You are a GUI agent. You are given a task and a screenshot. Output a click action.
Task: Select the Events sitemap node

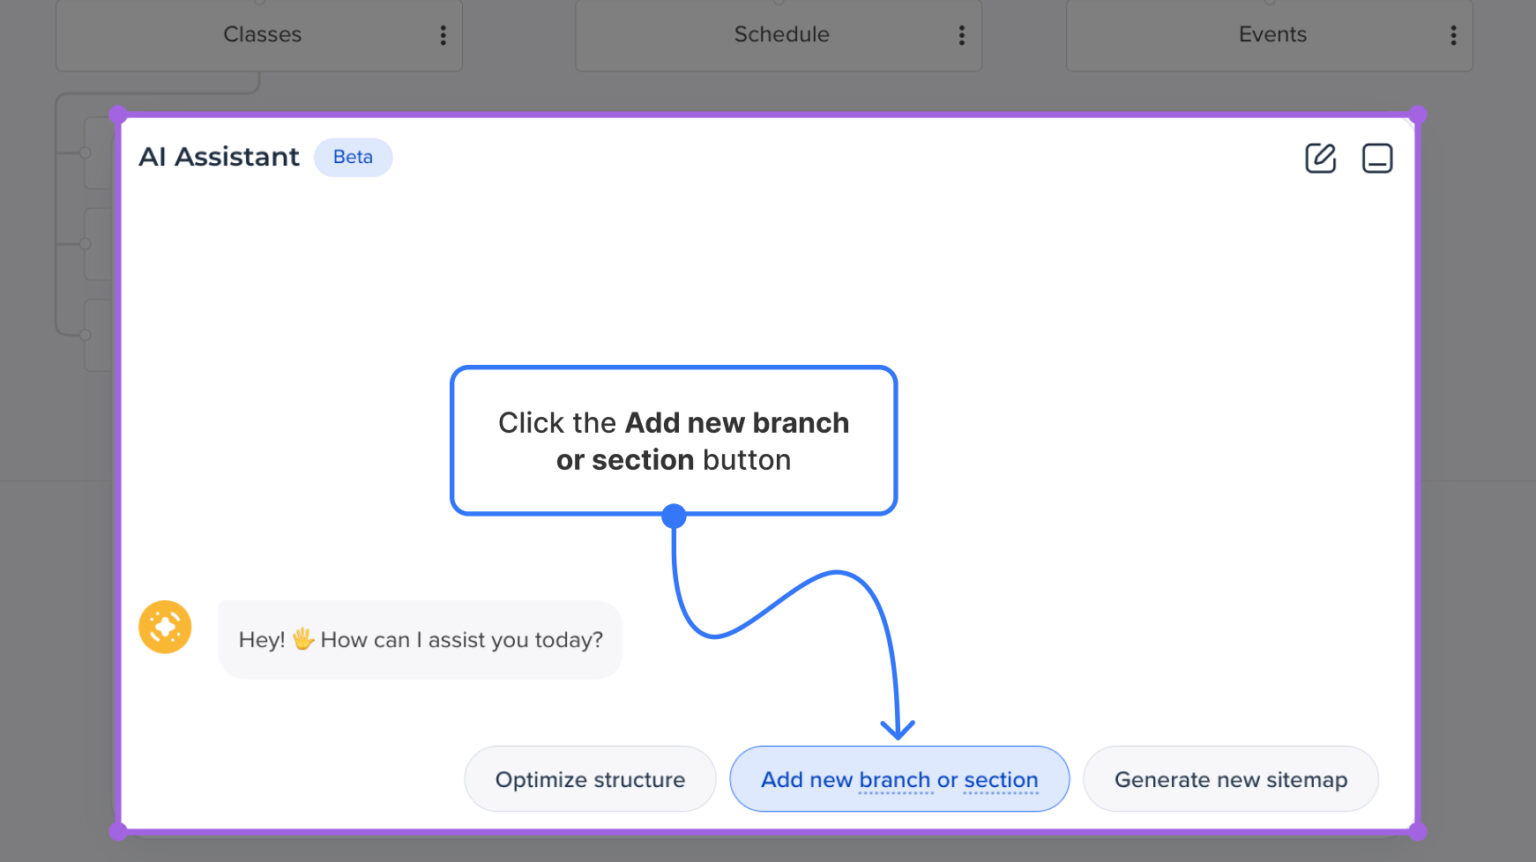click(x=1272, y=34)
